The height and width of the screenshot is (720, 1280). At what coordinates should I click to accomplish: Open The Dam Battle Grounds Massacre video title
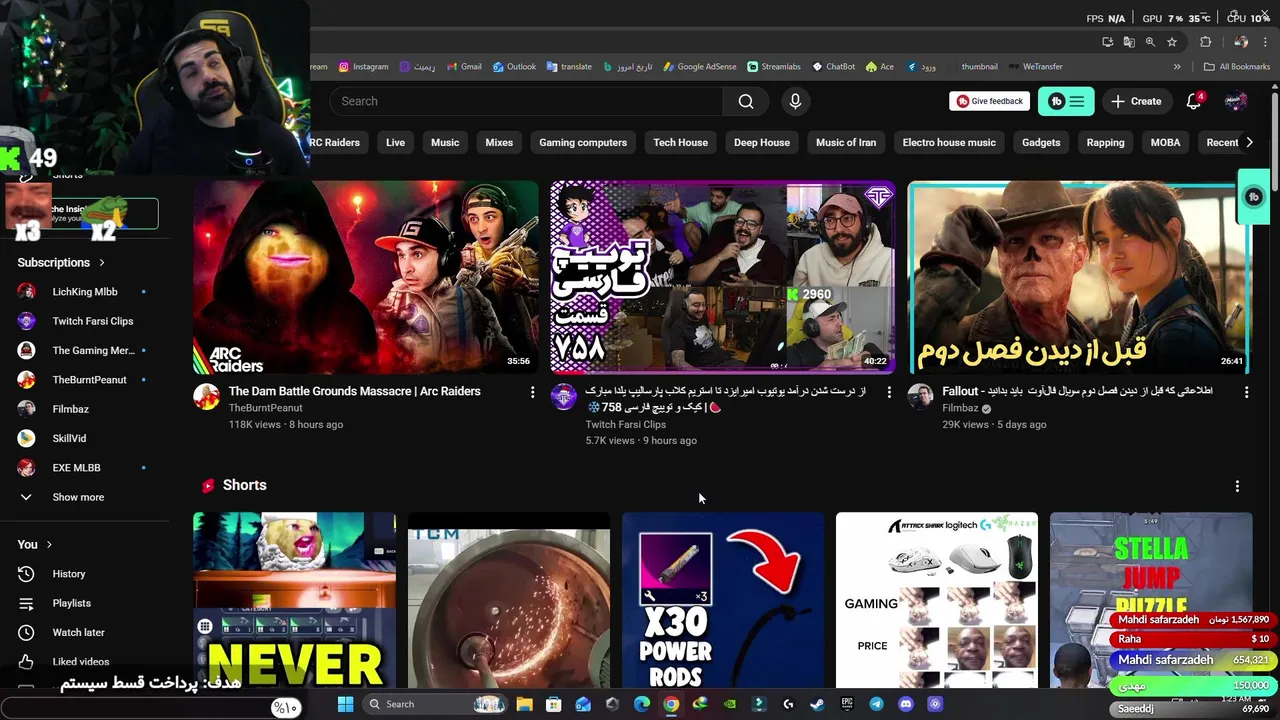pyautogui.click(x=354, y=391)
